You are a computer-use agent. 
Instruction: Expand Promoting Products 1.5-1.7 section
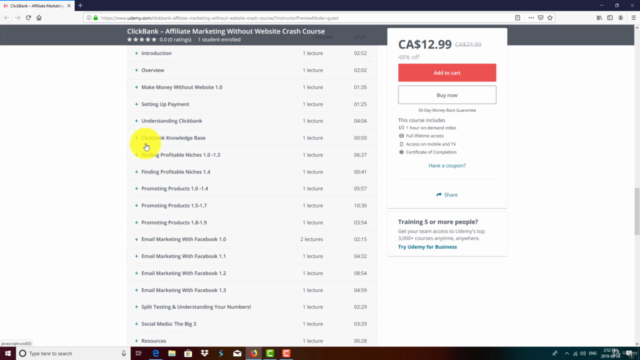tap(136, 206)
